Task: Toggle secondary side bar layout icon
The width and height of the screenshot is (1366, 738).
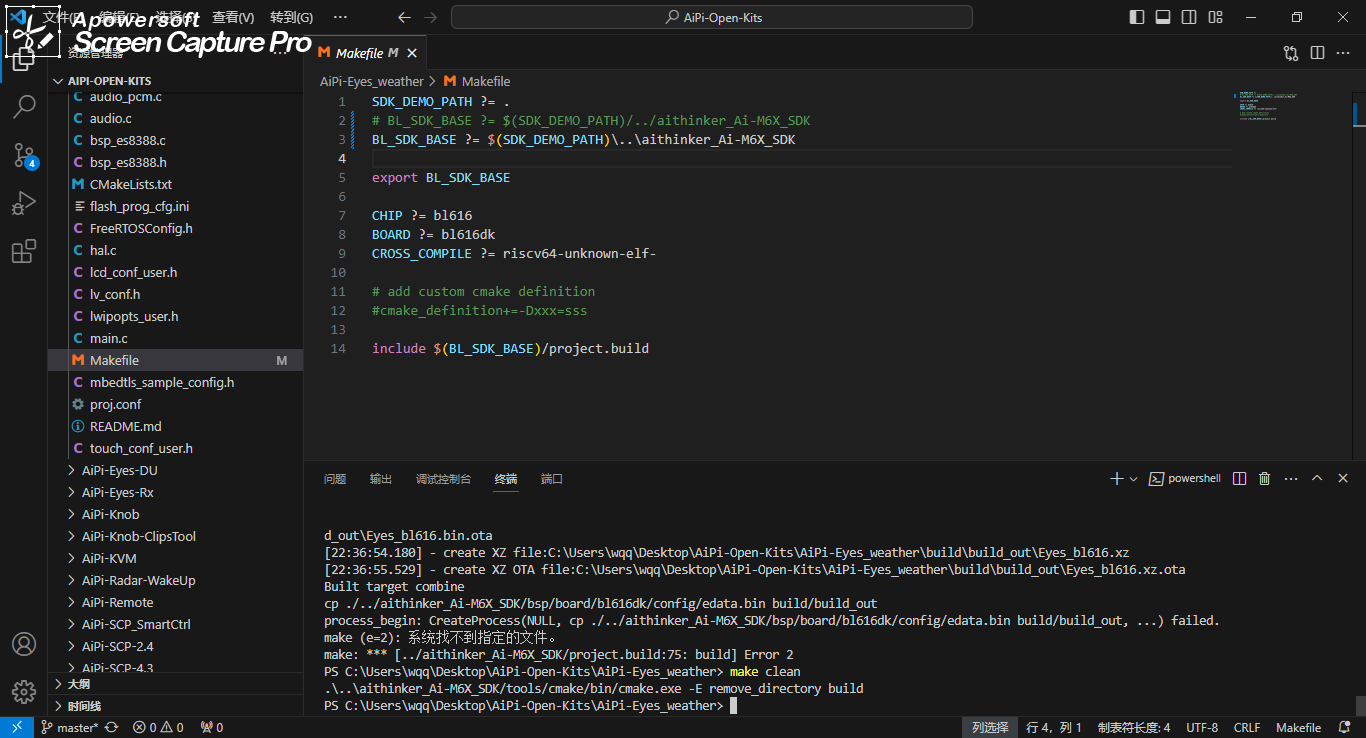Action: (1189, 17)
